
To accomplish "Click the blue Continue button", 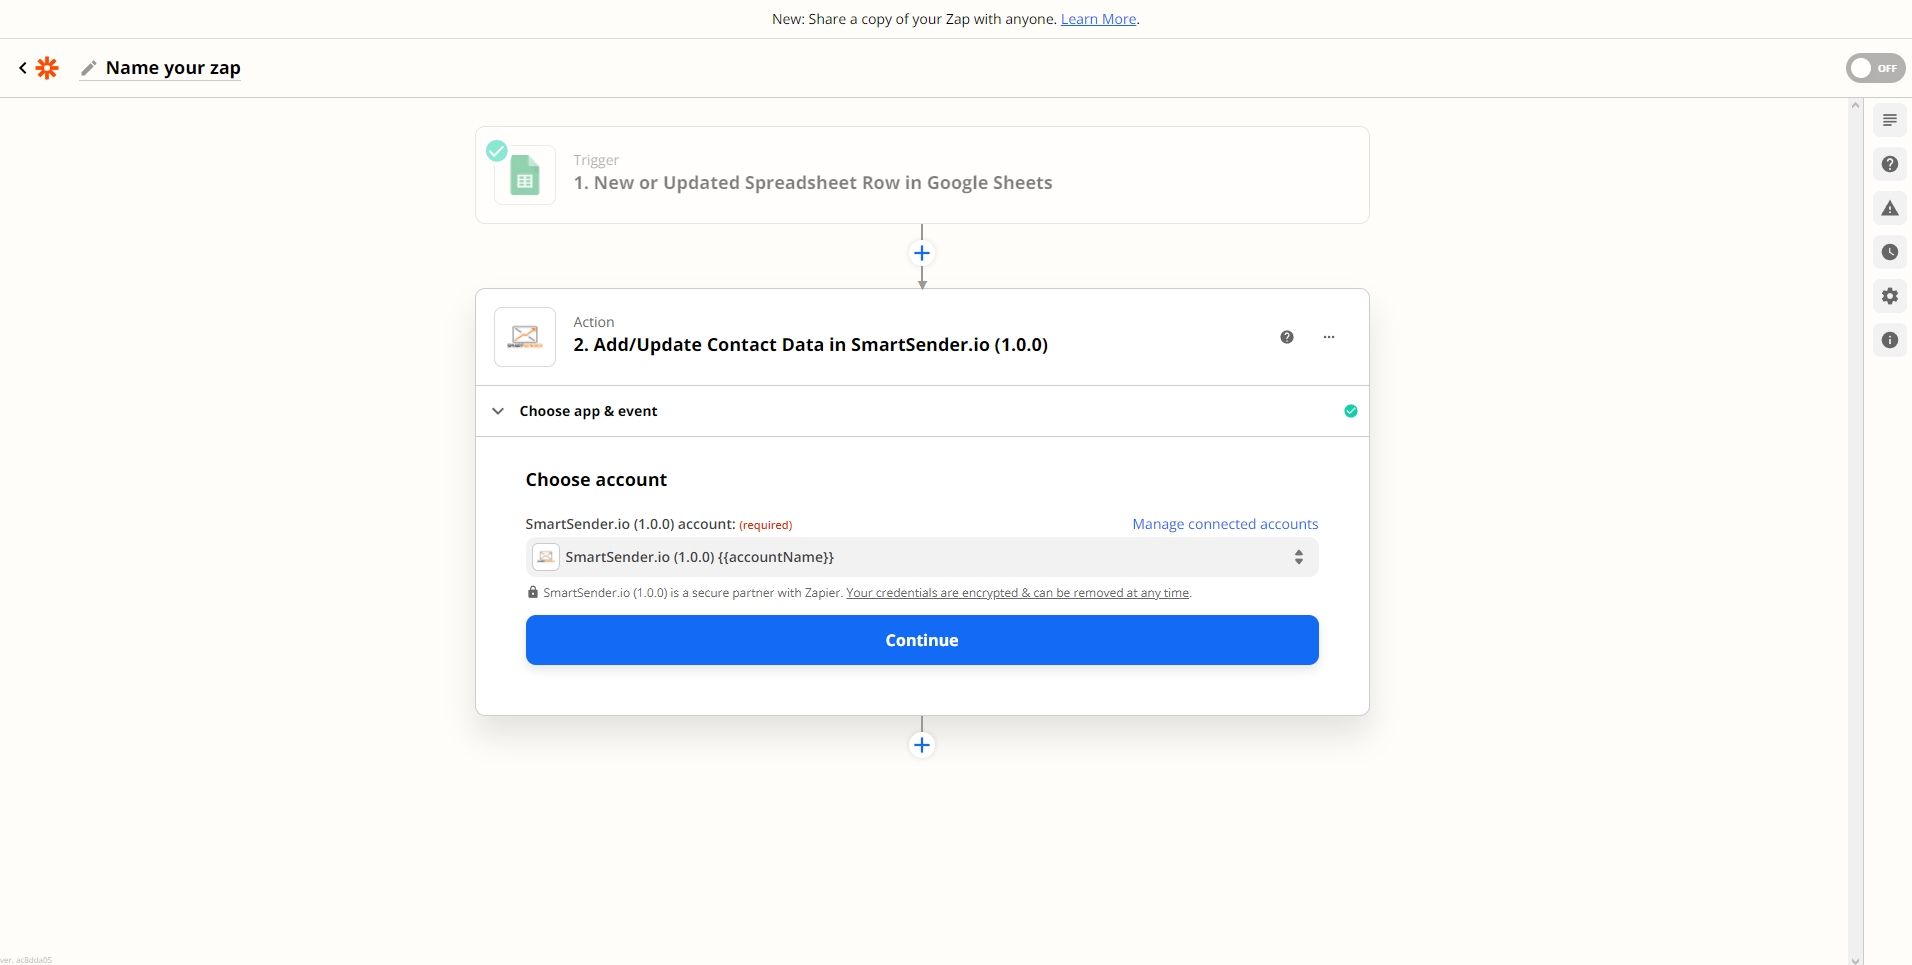I will pyautogui.click(x=921, y=640).
